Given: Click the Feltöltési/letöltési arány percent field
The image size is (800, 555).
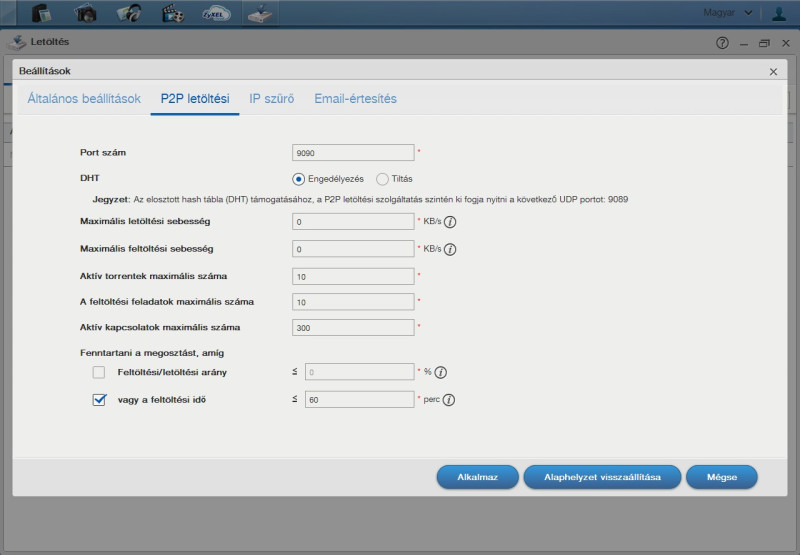Looking at the screenshot, I should 360,372.
